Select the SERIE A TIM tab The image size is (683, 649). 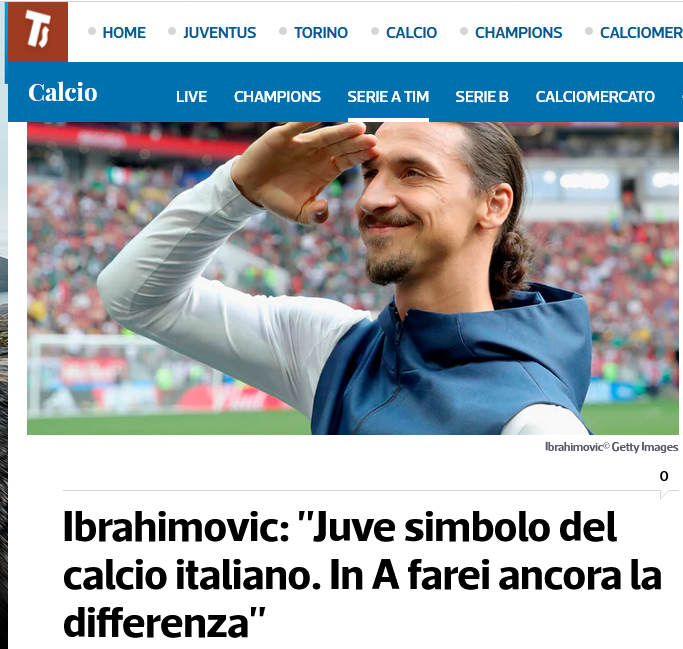pyautogui.click(x=388, y=97)
